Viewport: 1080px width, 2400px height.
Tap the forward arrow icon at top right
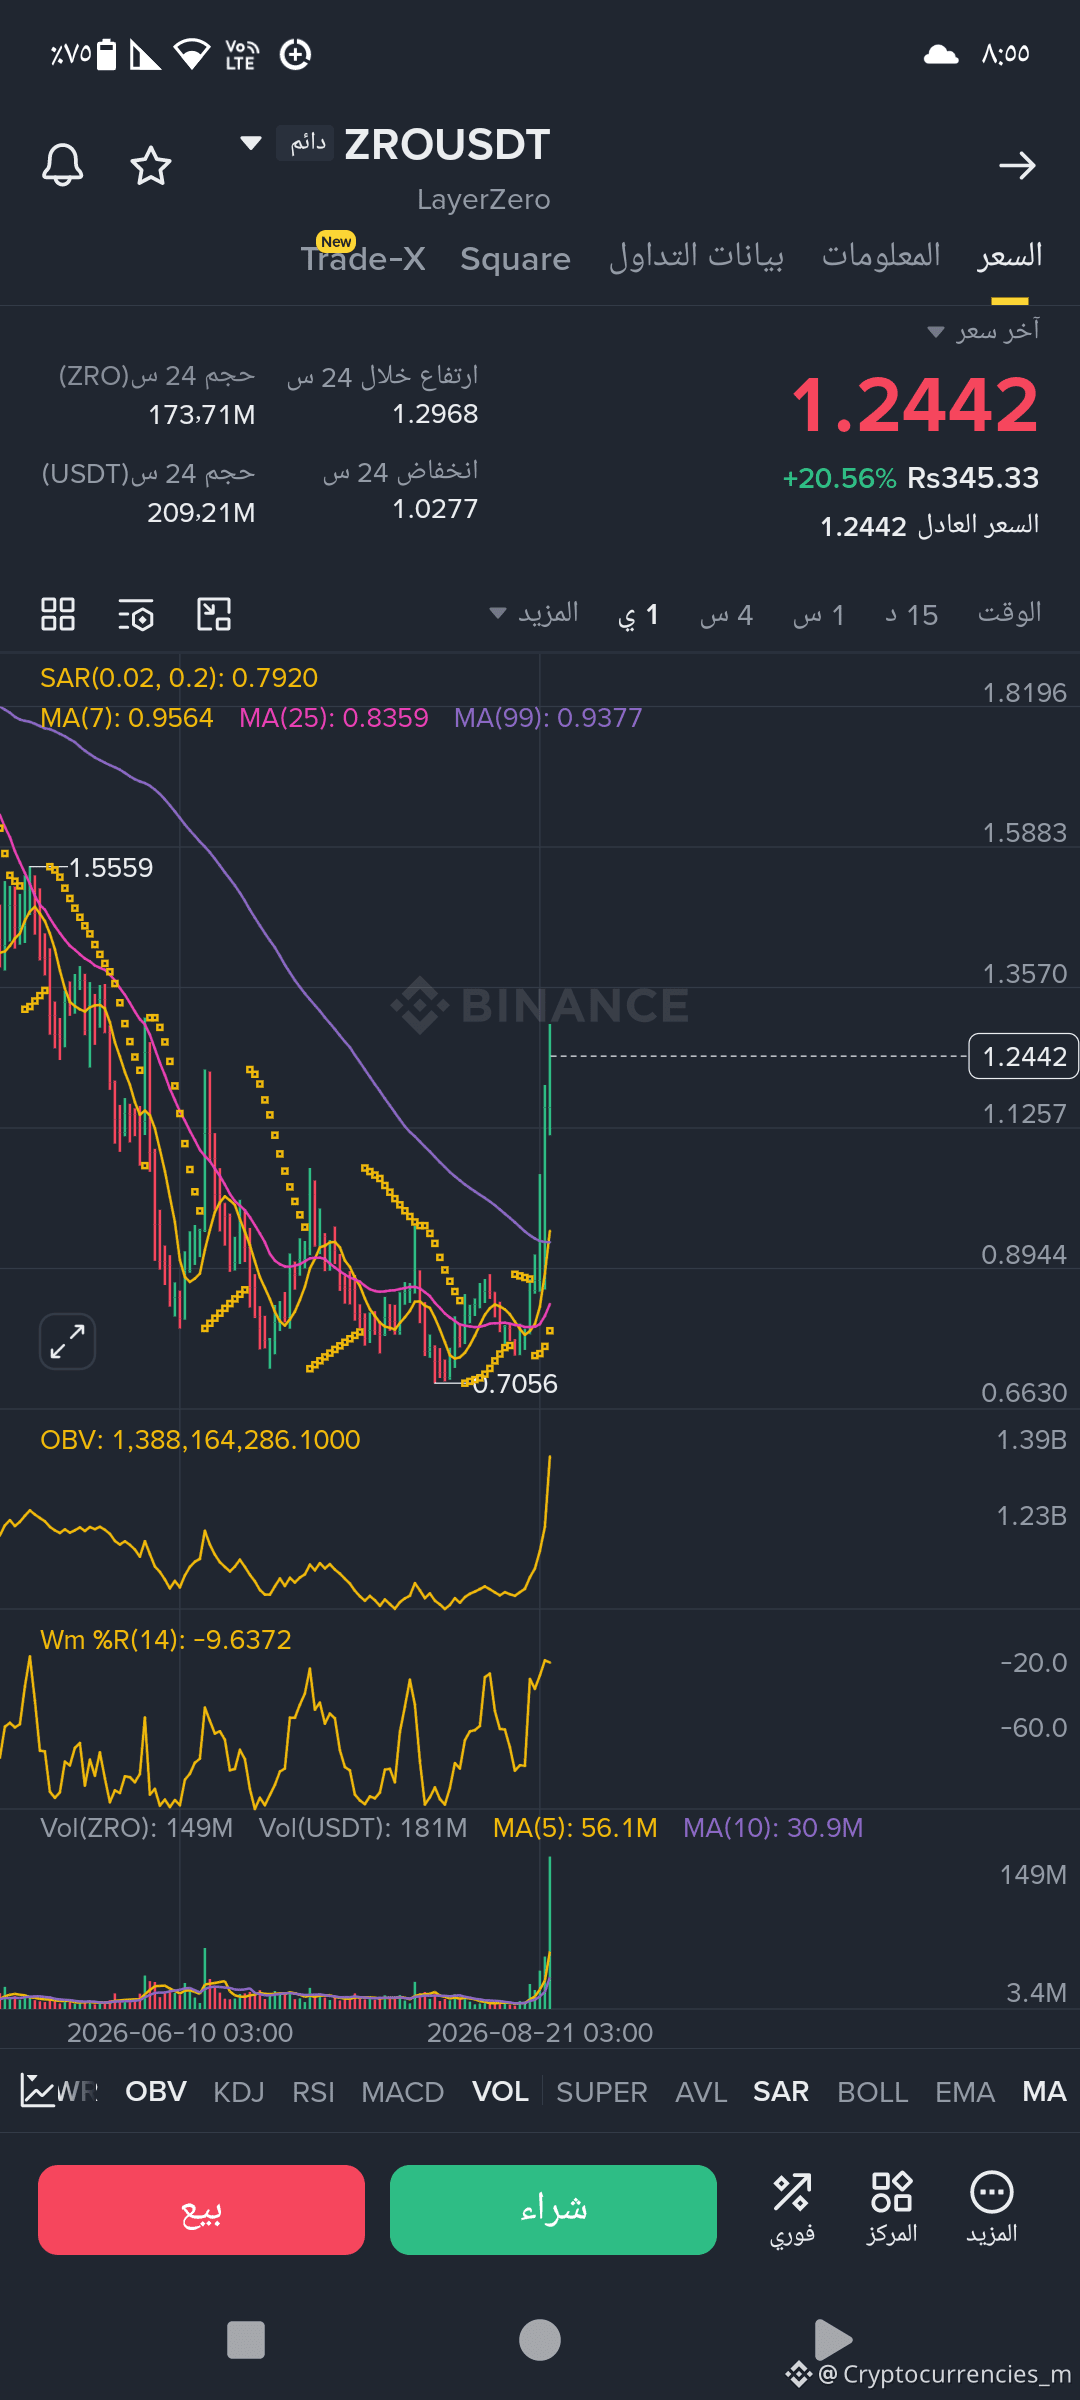point(1017,165)
